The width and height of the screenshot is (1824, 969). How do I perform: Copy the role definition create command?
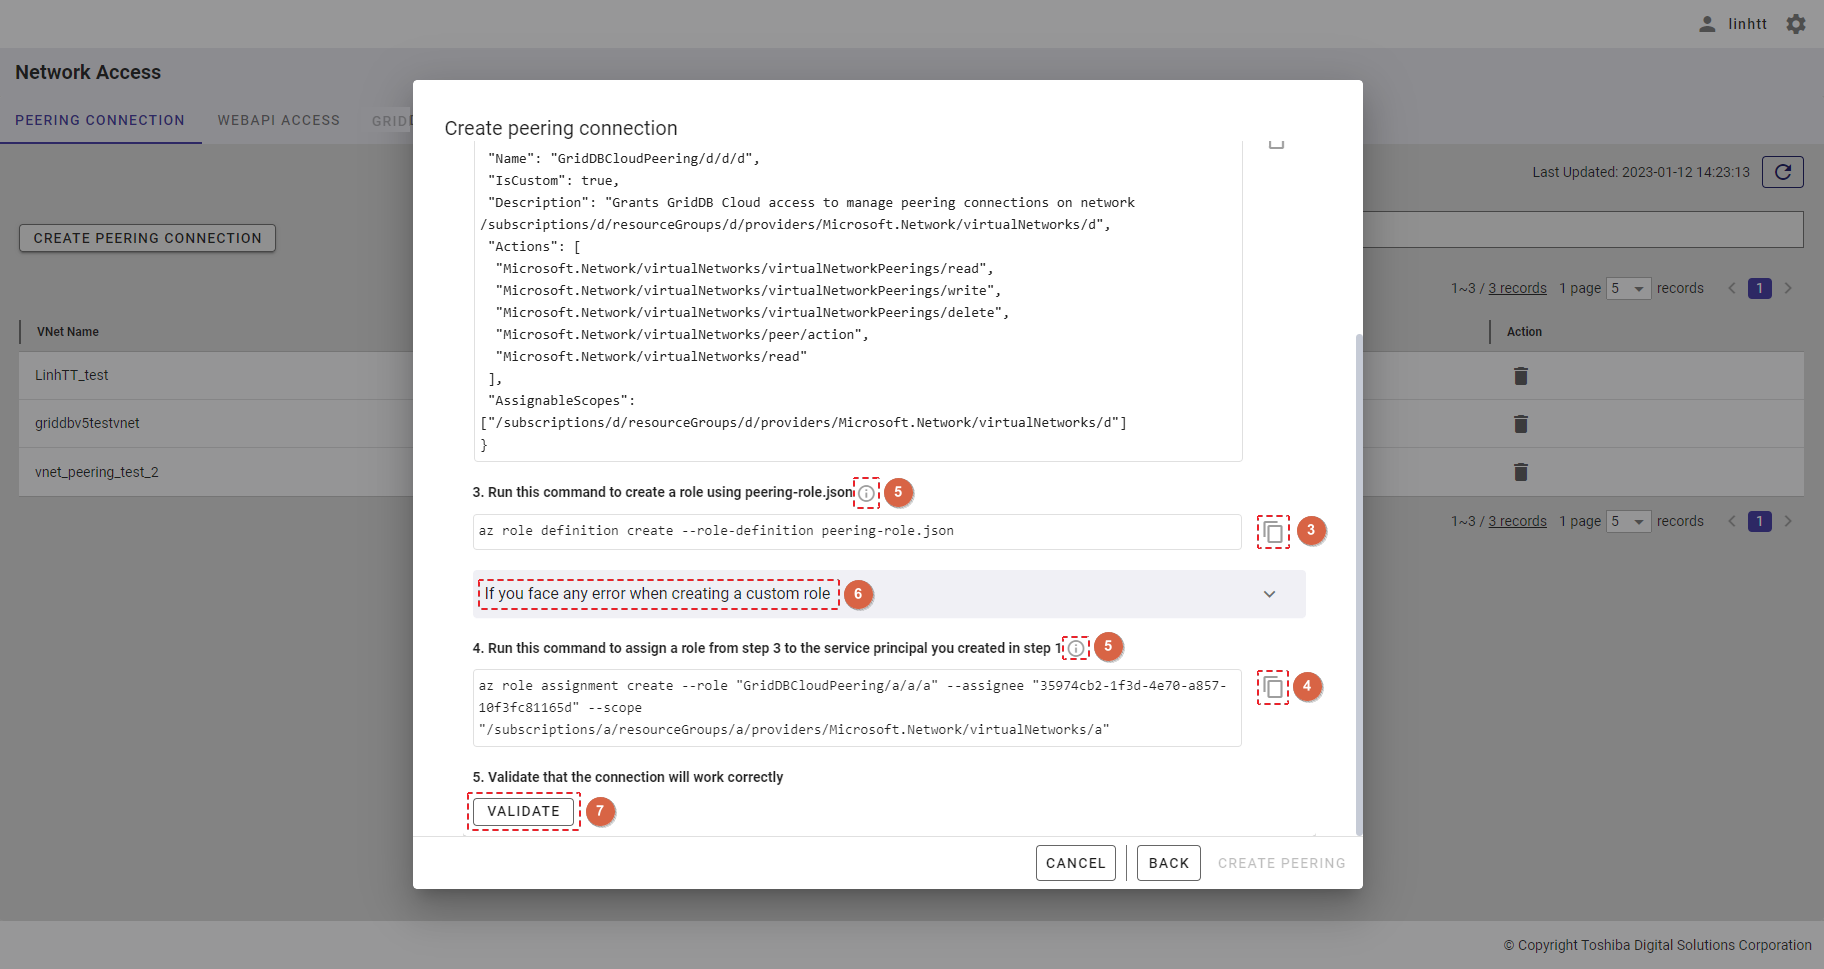[1272, 532]
